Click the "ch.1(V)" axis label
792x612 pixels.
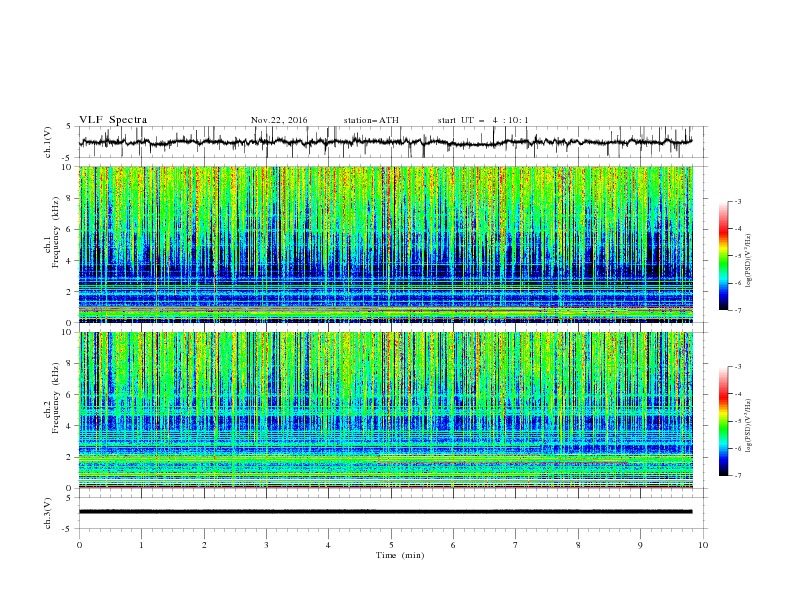coord(48,142)
